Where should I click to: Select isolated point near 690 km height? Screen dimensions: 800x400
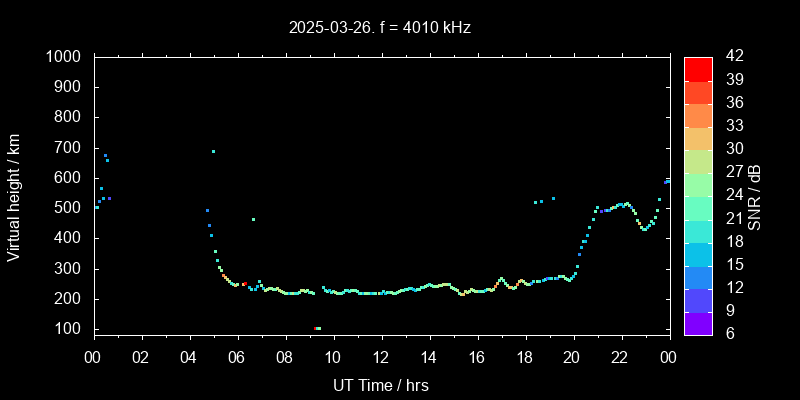[x=213, y=151]
